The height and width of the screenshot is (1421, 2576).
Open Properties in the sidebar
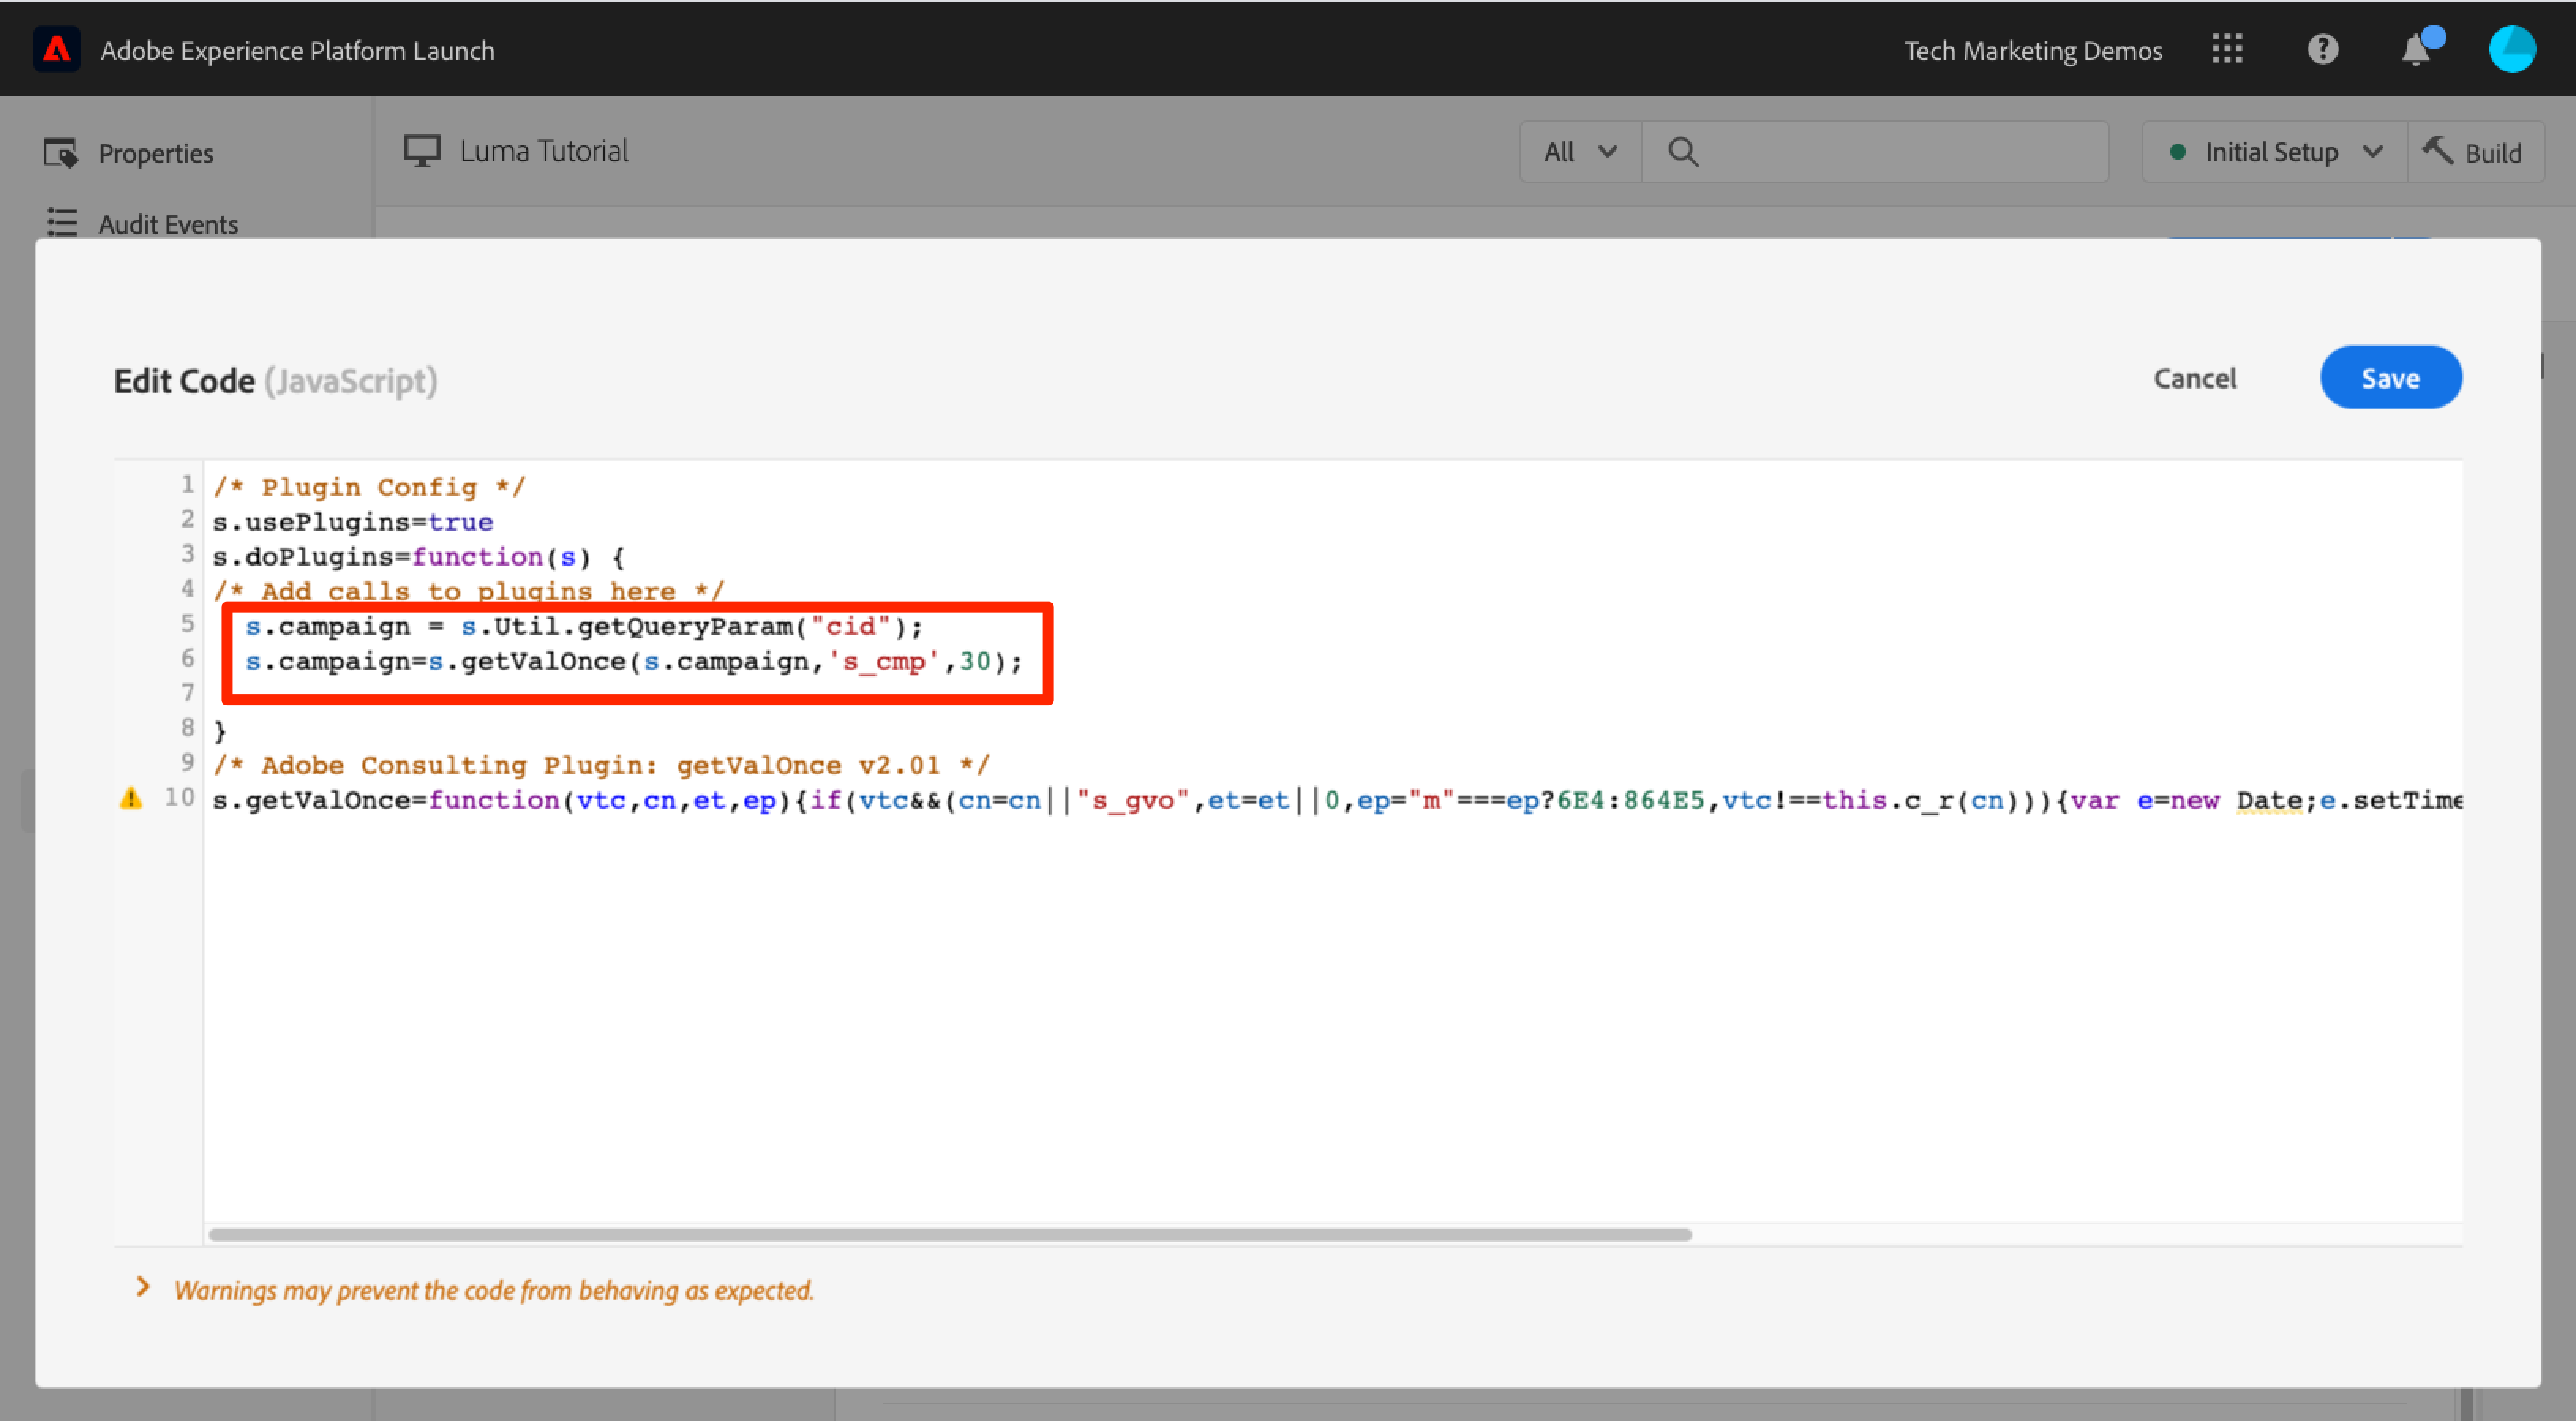point(155,153)
